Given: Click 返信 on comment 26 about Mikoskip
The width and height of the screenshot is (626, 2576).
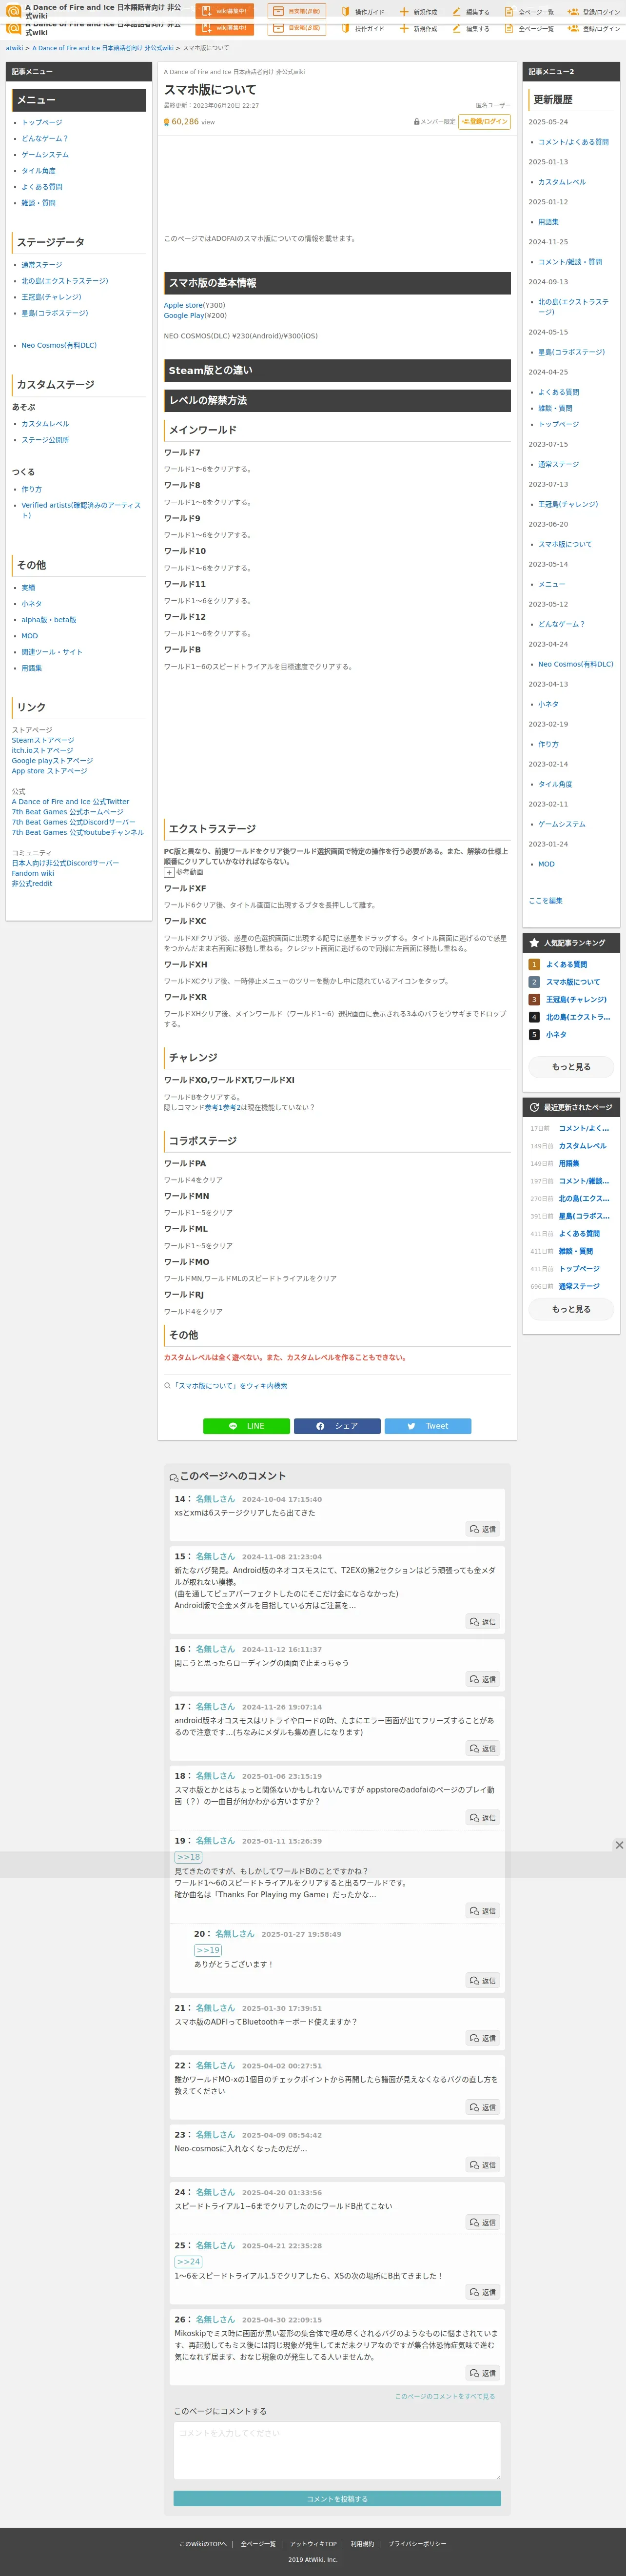Looking at the screenshot, I should [x=482, y=2373].
